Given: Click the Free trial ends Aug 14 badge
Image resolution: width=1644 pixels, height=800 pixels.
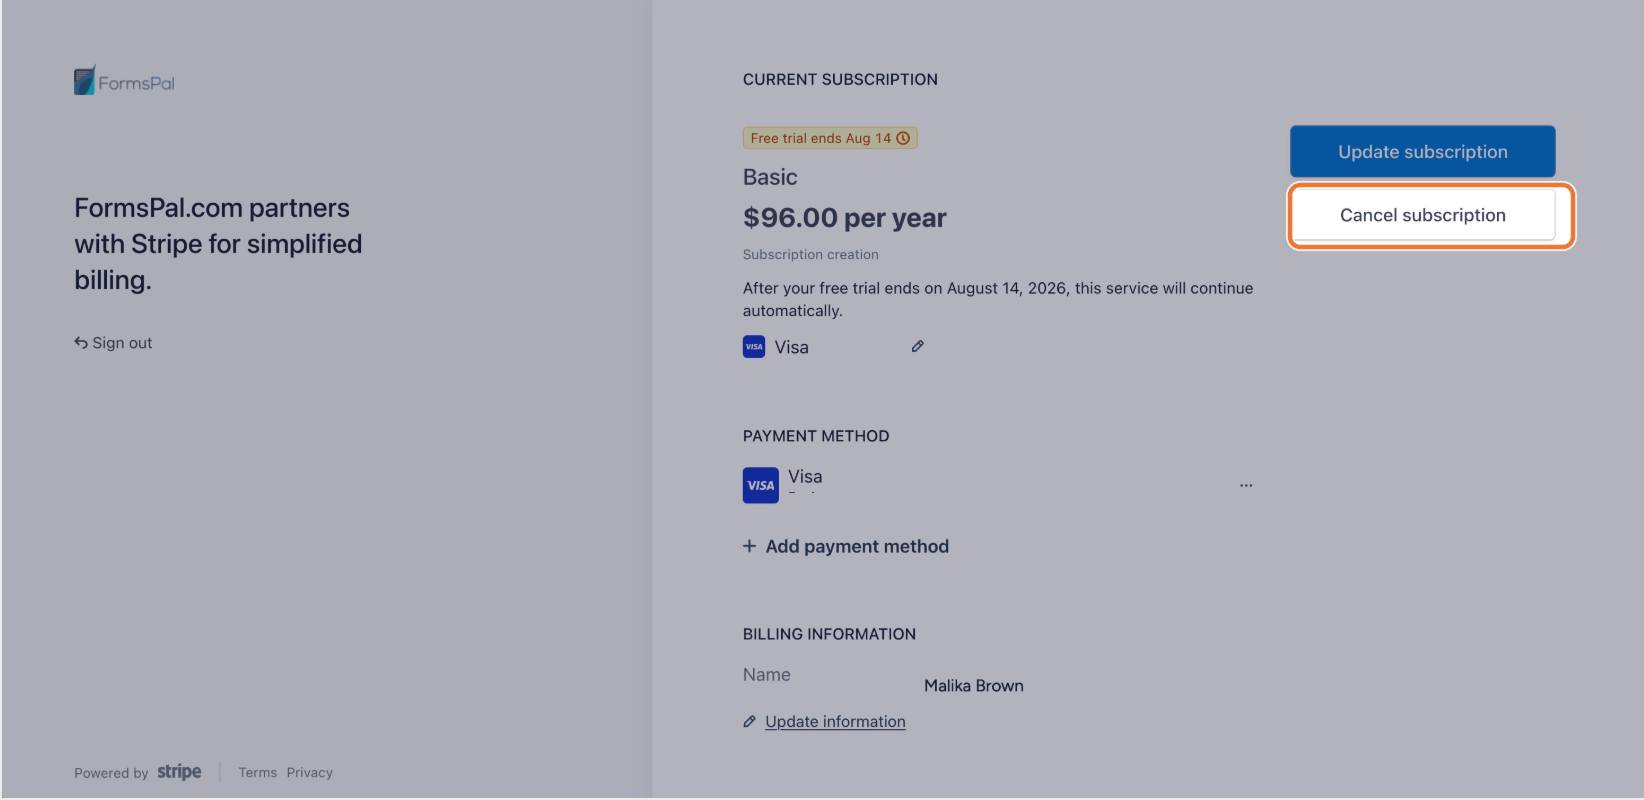Looking at the screenshot, I should click(x=830, y=138).
